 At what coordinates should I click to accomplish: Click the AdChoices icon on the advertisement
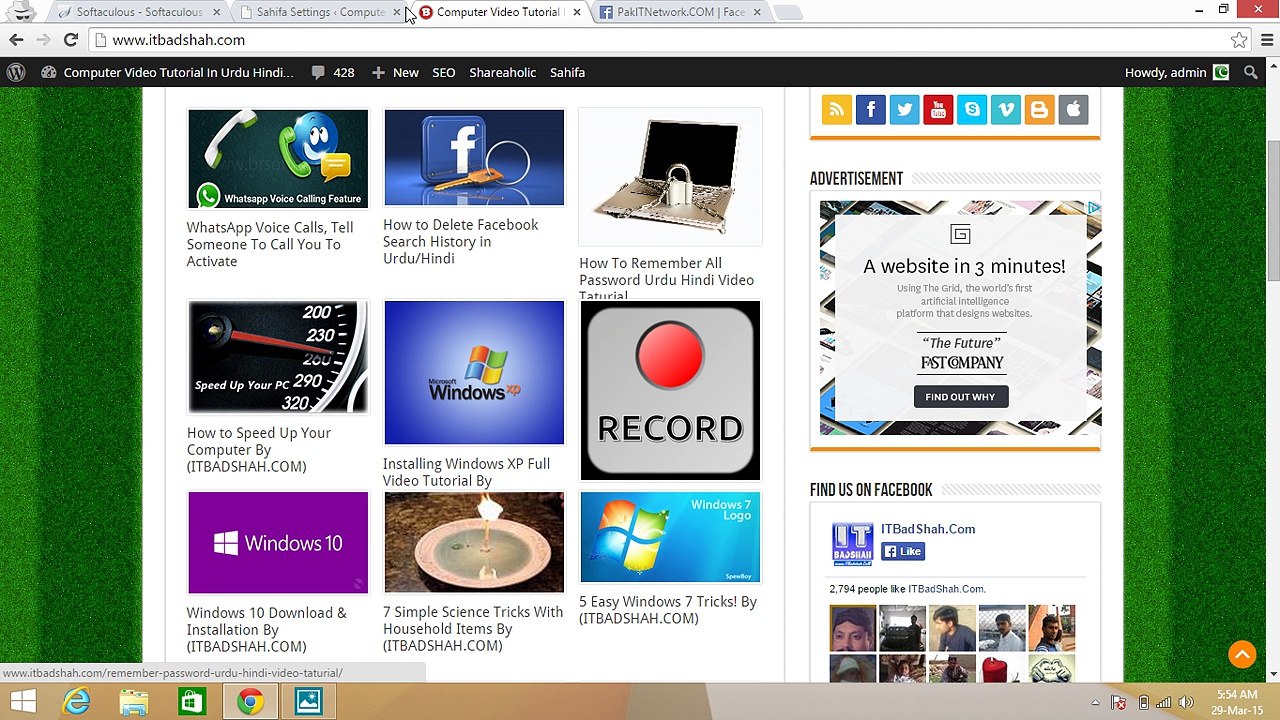[x=1094, y=208]
